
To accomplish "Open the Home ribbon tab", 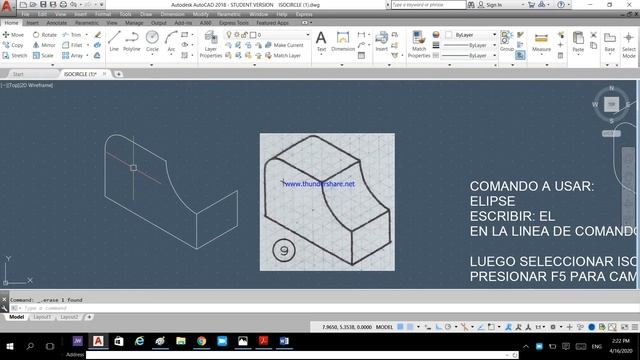I will (11, 22).
